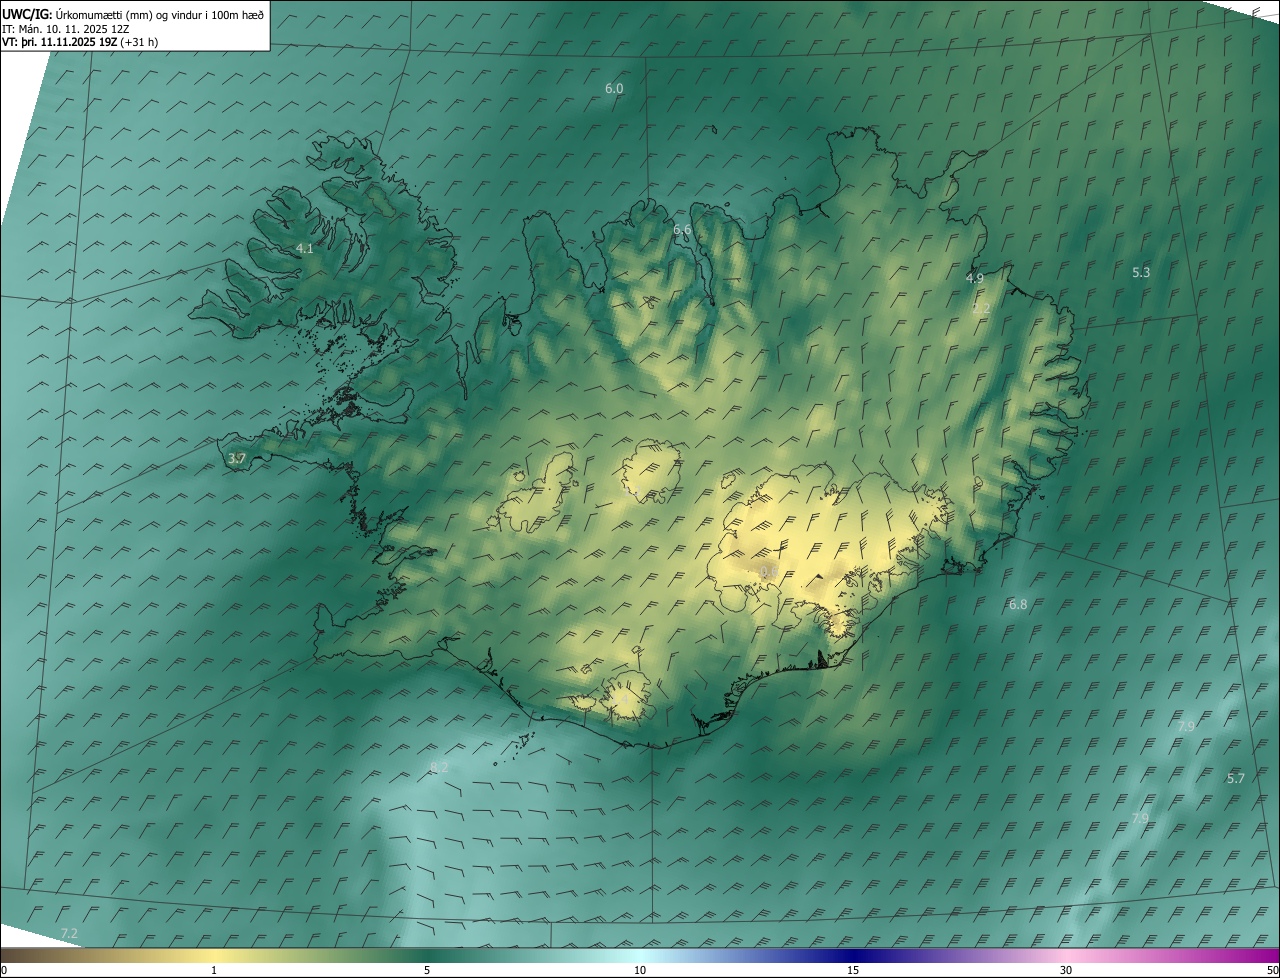Click the 4.9 value on the map
Image resolution: width=1280 pixels, height=978 pixels.
point(974,278)
